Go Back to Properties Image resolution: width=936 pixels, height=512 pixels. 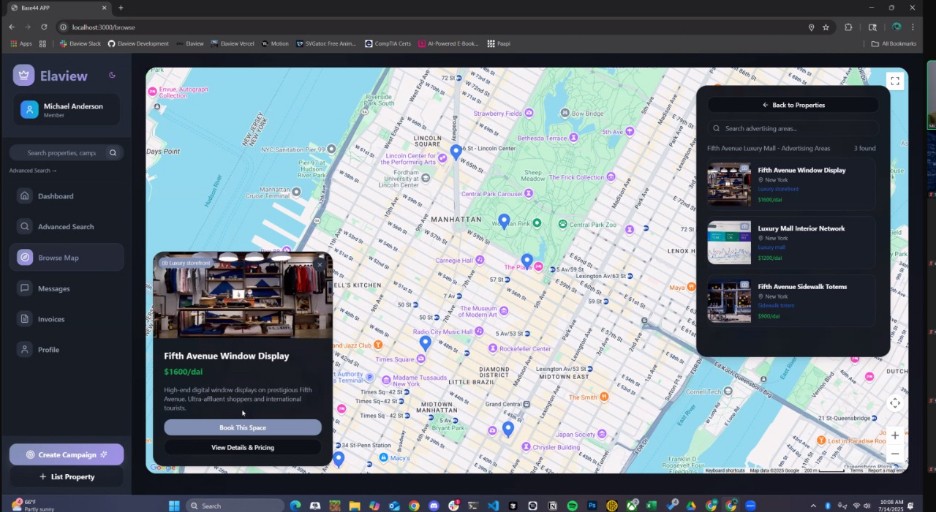[793, 105]
